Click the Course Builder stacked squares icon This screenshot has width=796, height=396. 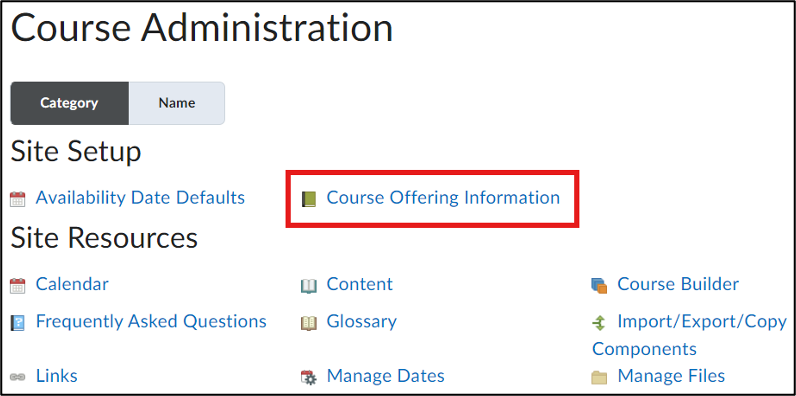pyautogui.click(x=599, y=286)
